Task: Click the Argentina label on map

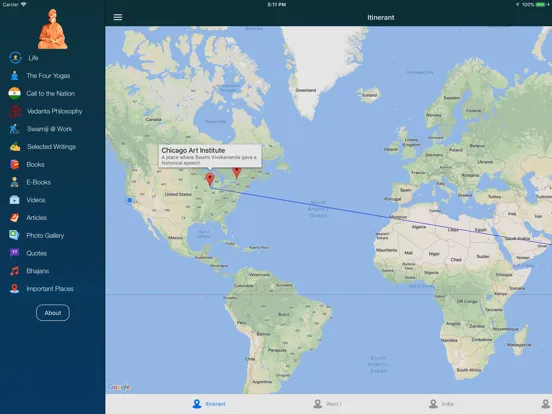Action: 262,382
